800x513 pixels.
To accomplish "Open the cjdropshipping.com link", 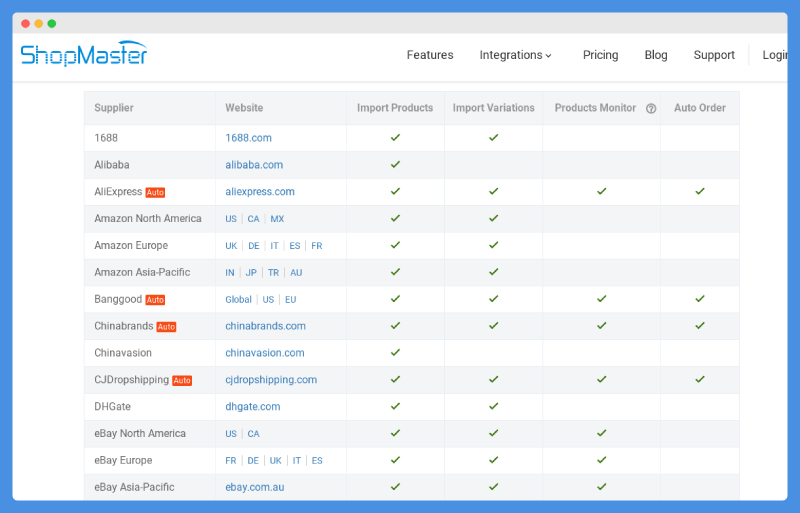I will click(x=271, y=380).
